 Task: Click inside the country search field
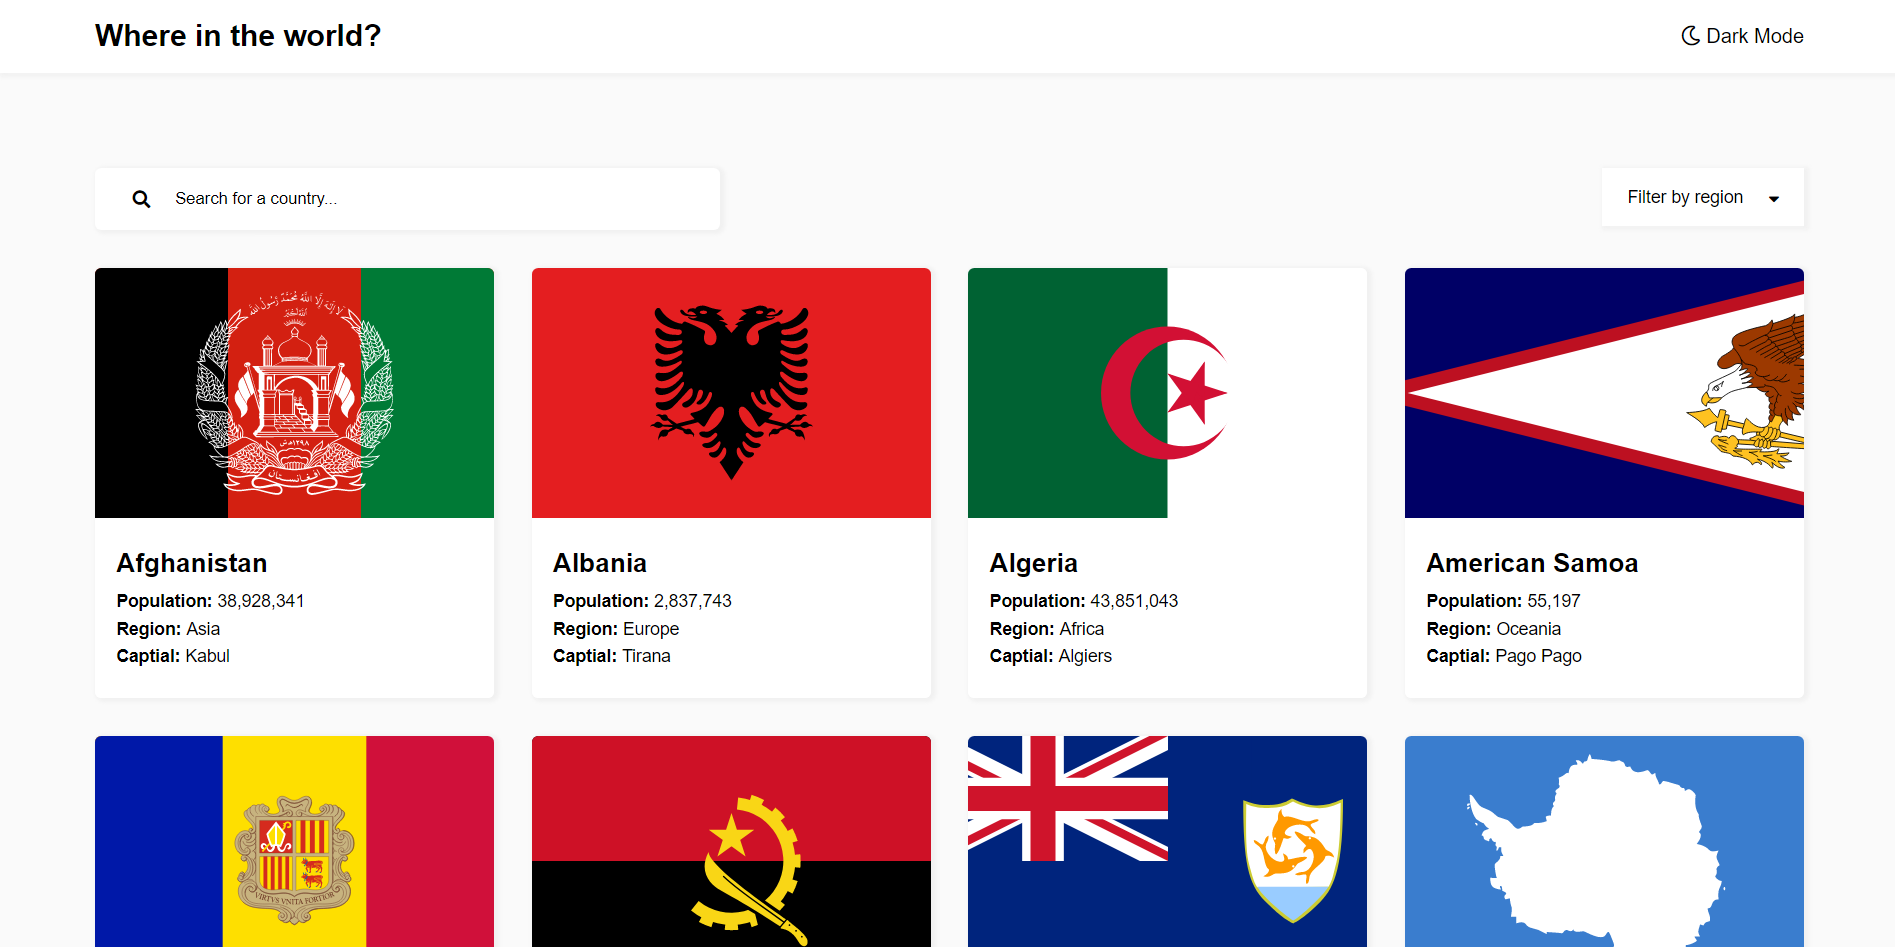point(400,198)
